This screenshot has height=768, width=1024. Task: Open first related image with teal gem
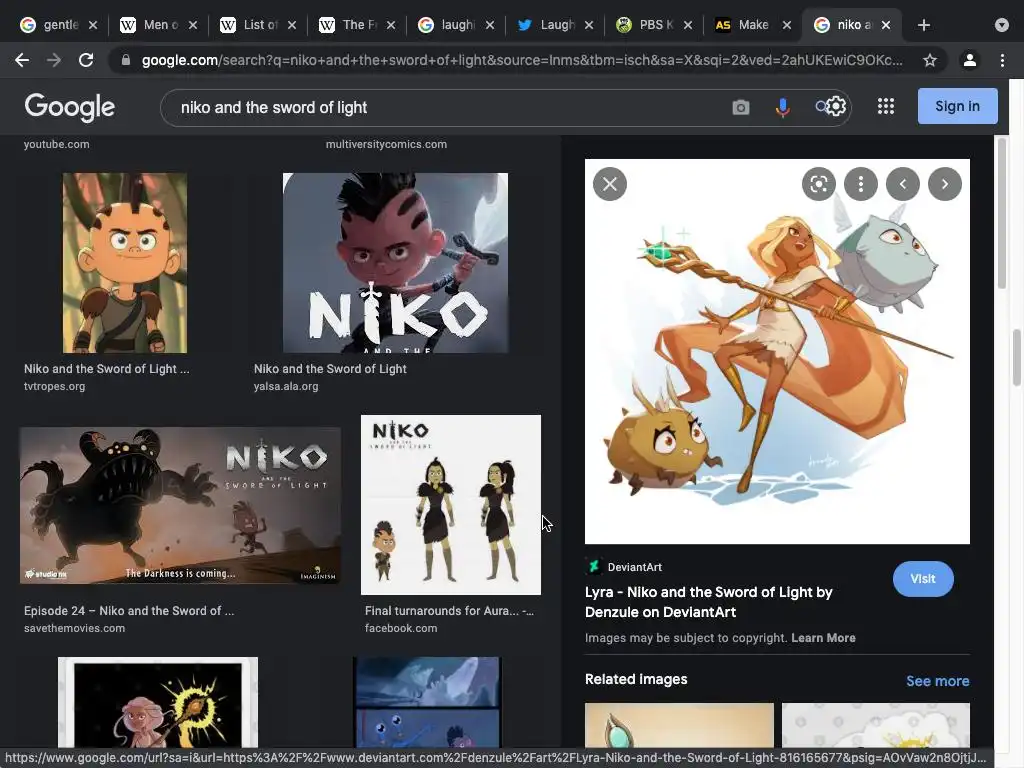pyautogui.click(x=679, y=725)
